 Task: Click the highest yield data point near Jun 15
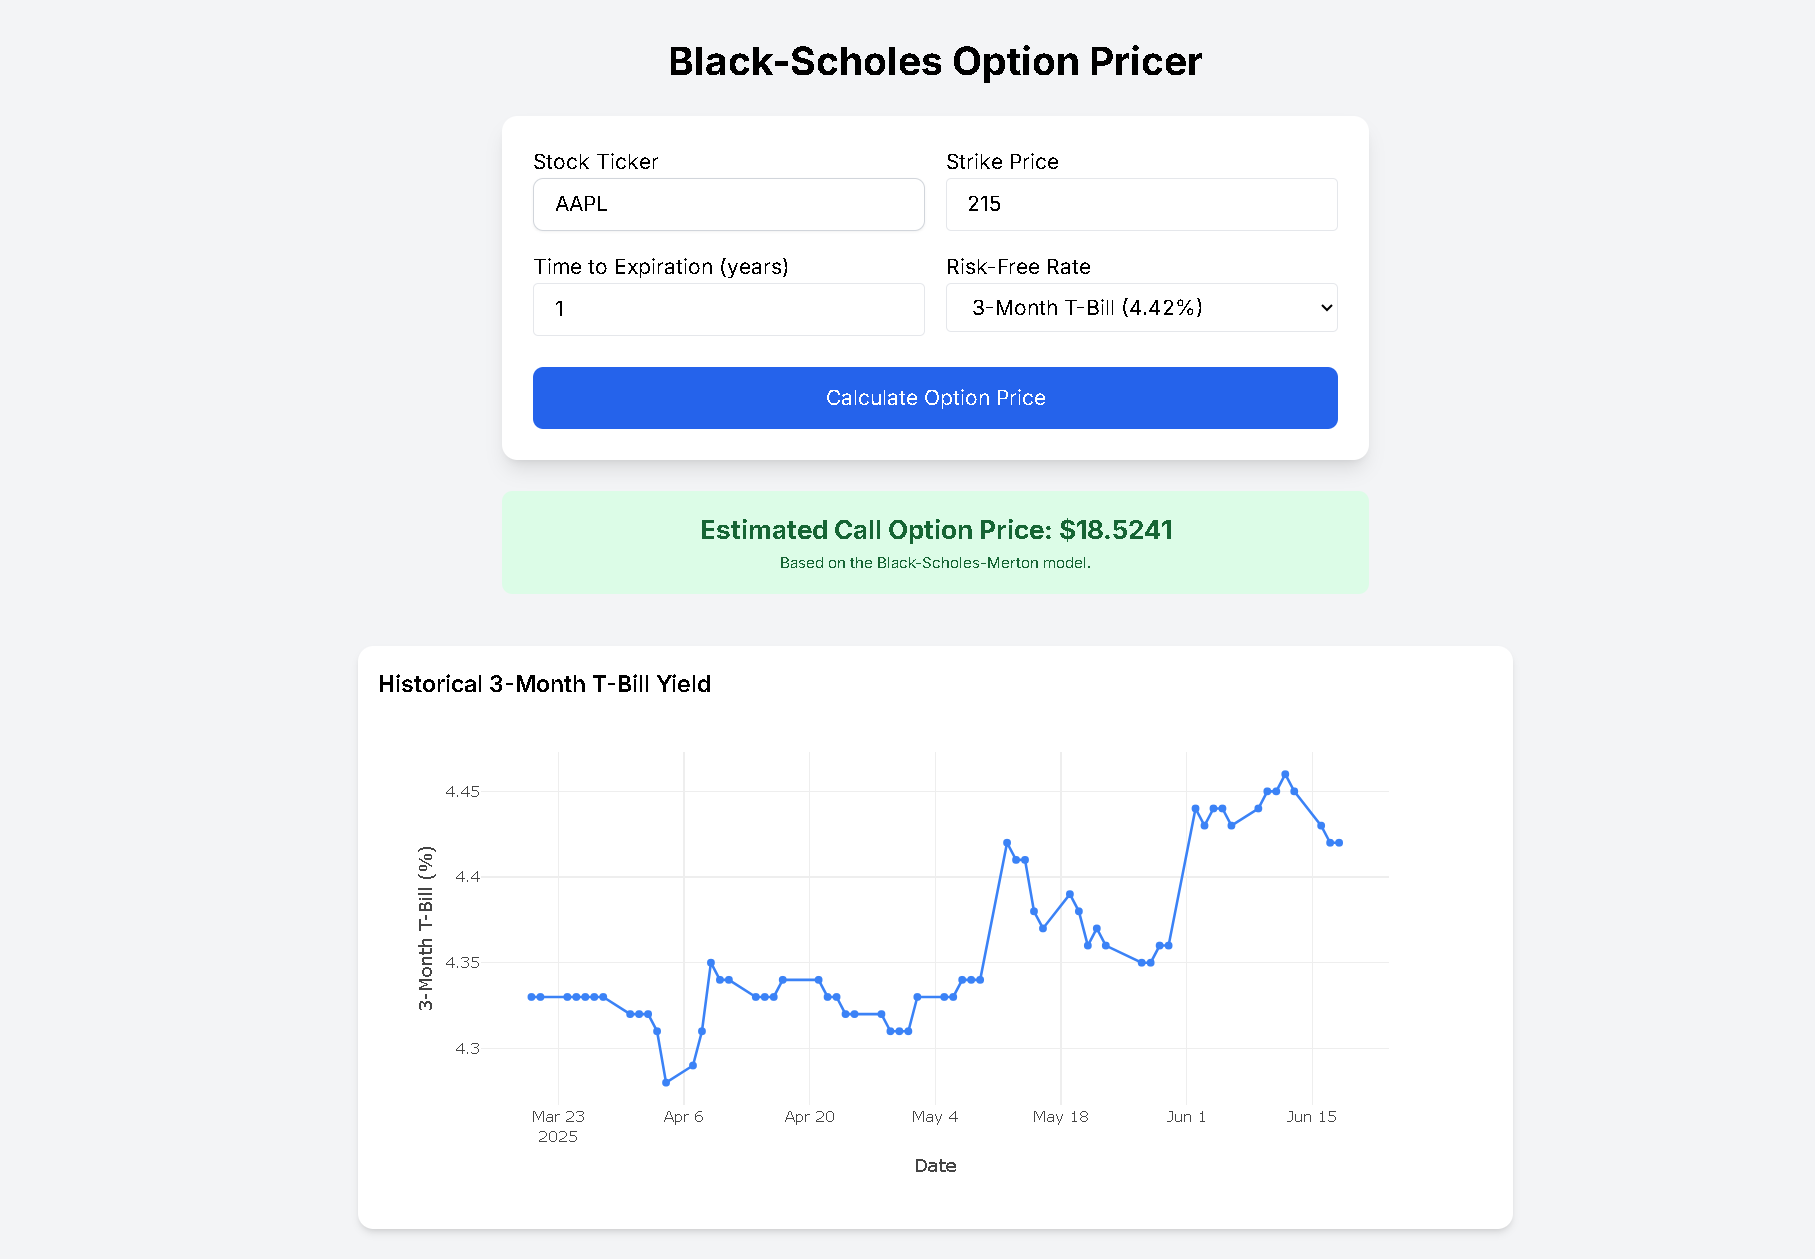(x=1285, y=772)
